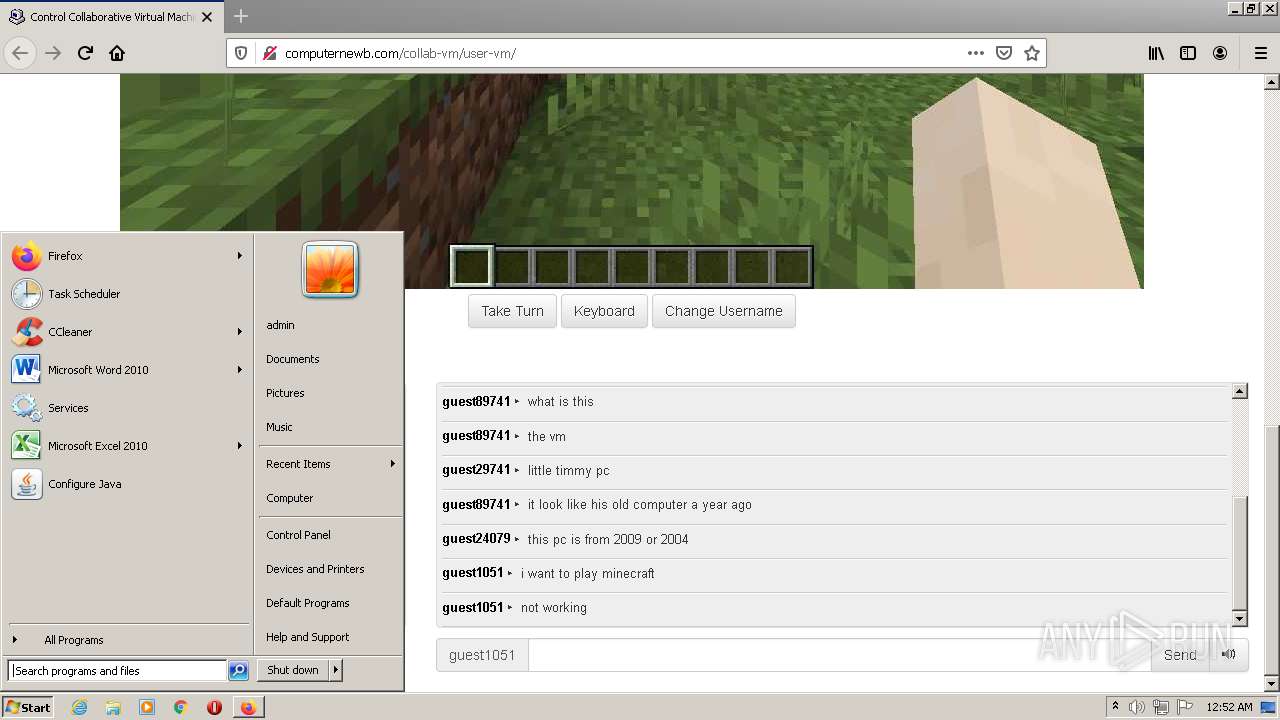Focus the chat message input field

[840, 655]
